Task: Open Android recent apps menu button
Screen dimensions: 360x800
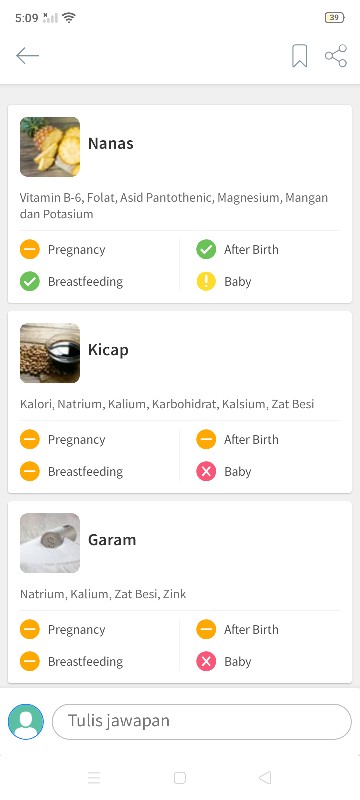Action: [94, 778]
